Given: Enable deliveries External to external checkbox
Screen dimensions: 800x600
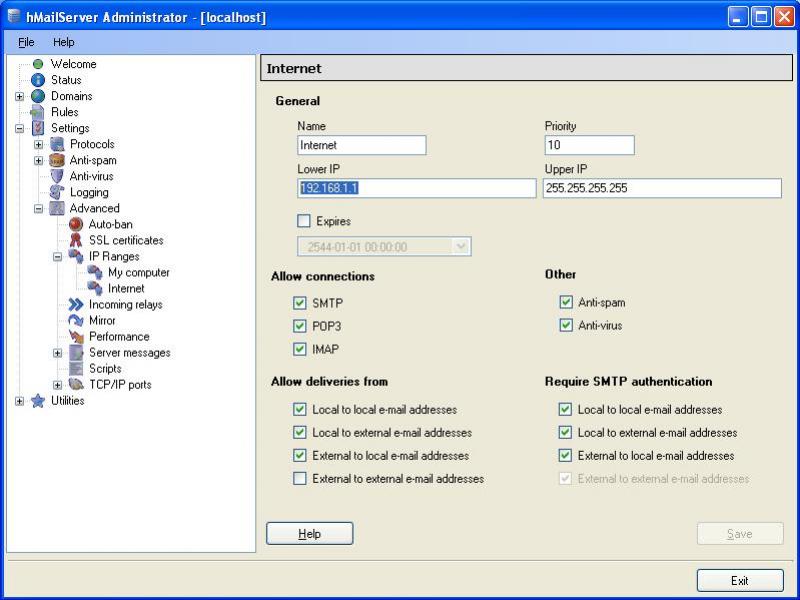Looking at the screenshot, I should coord(299,478).
